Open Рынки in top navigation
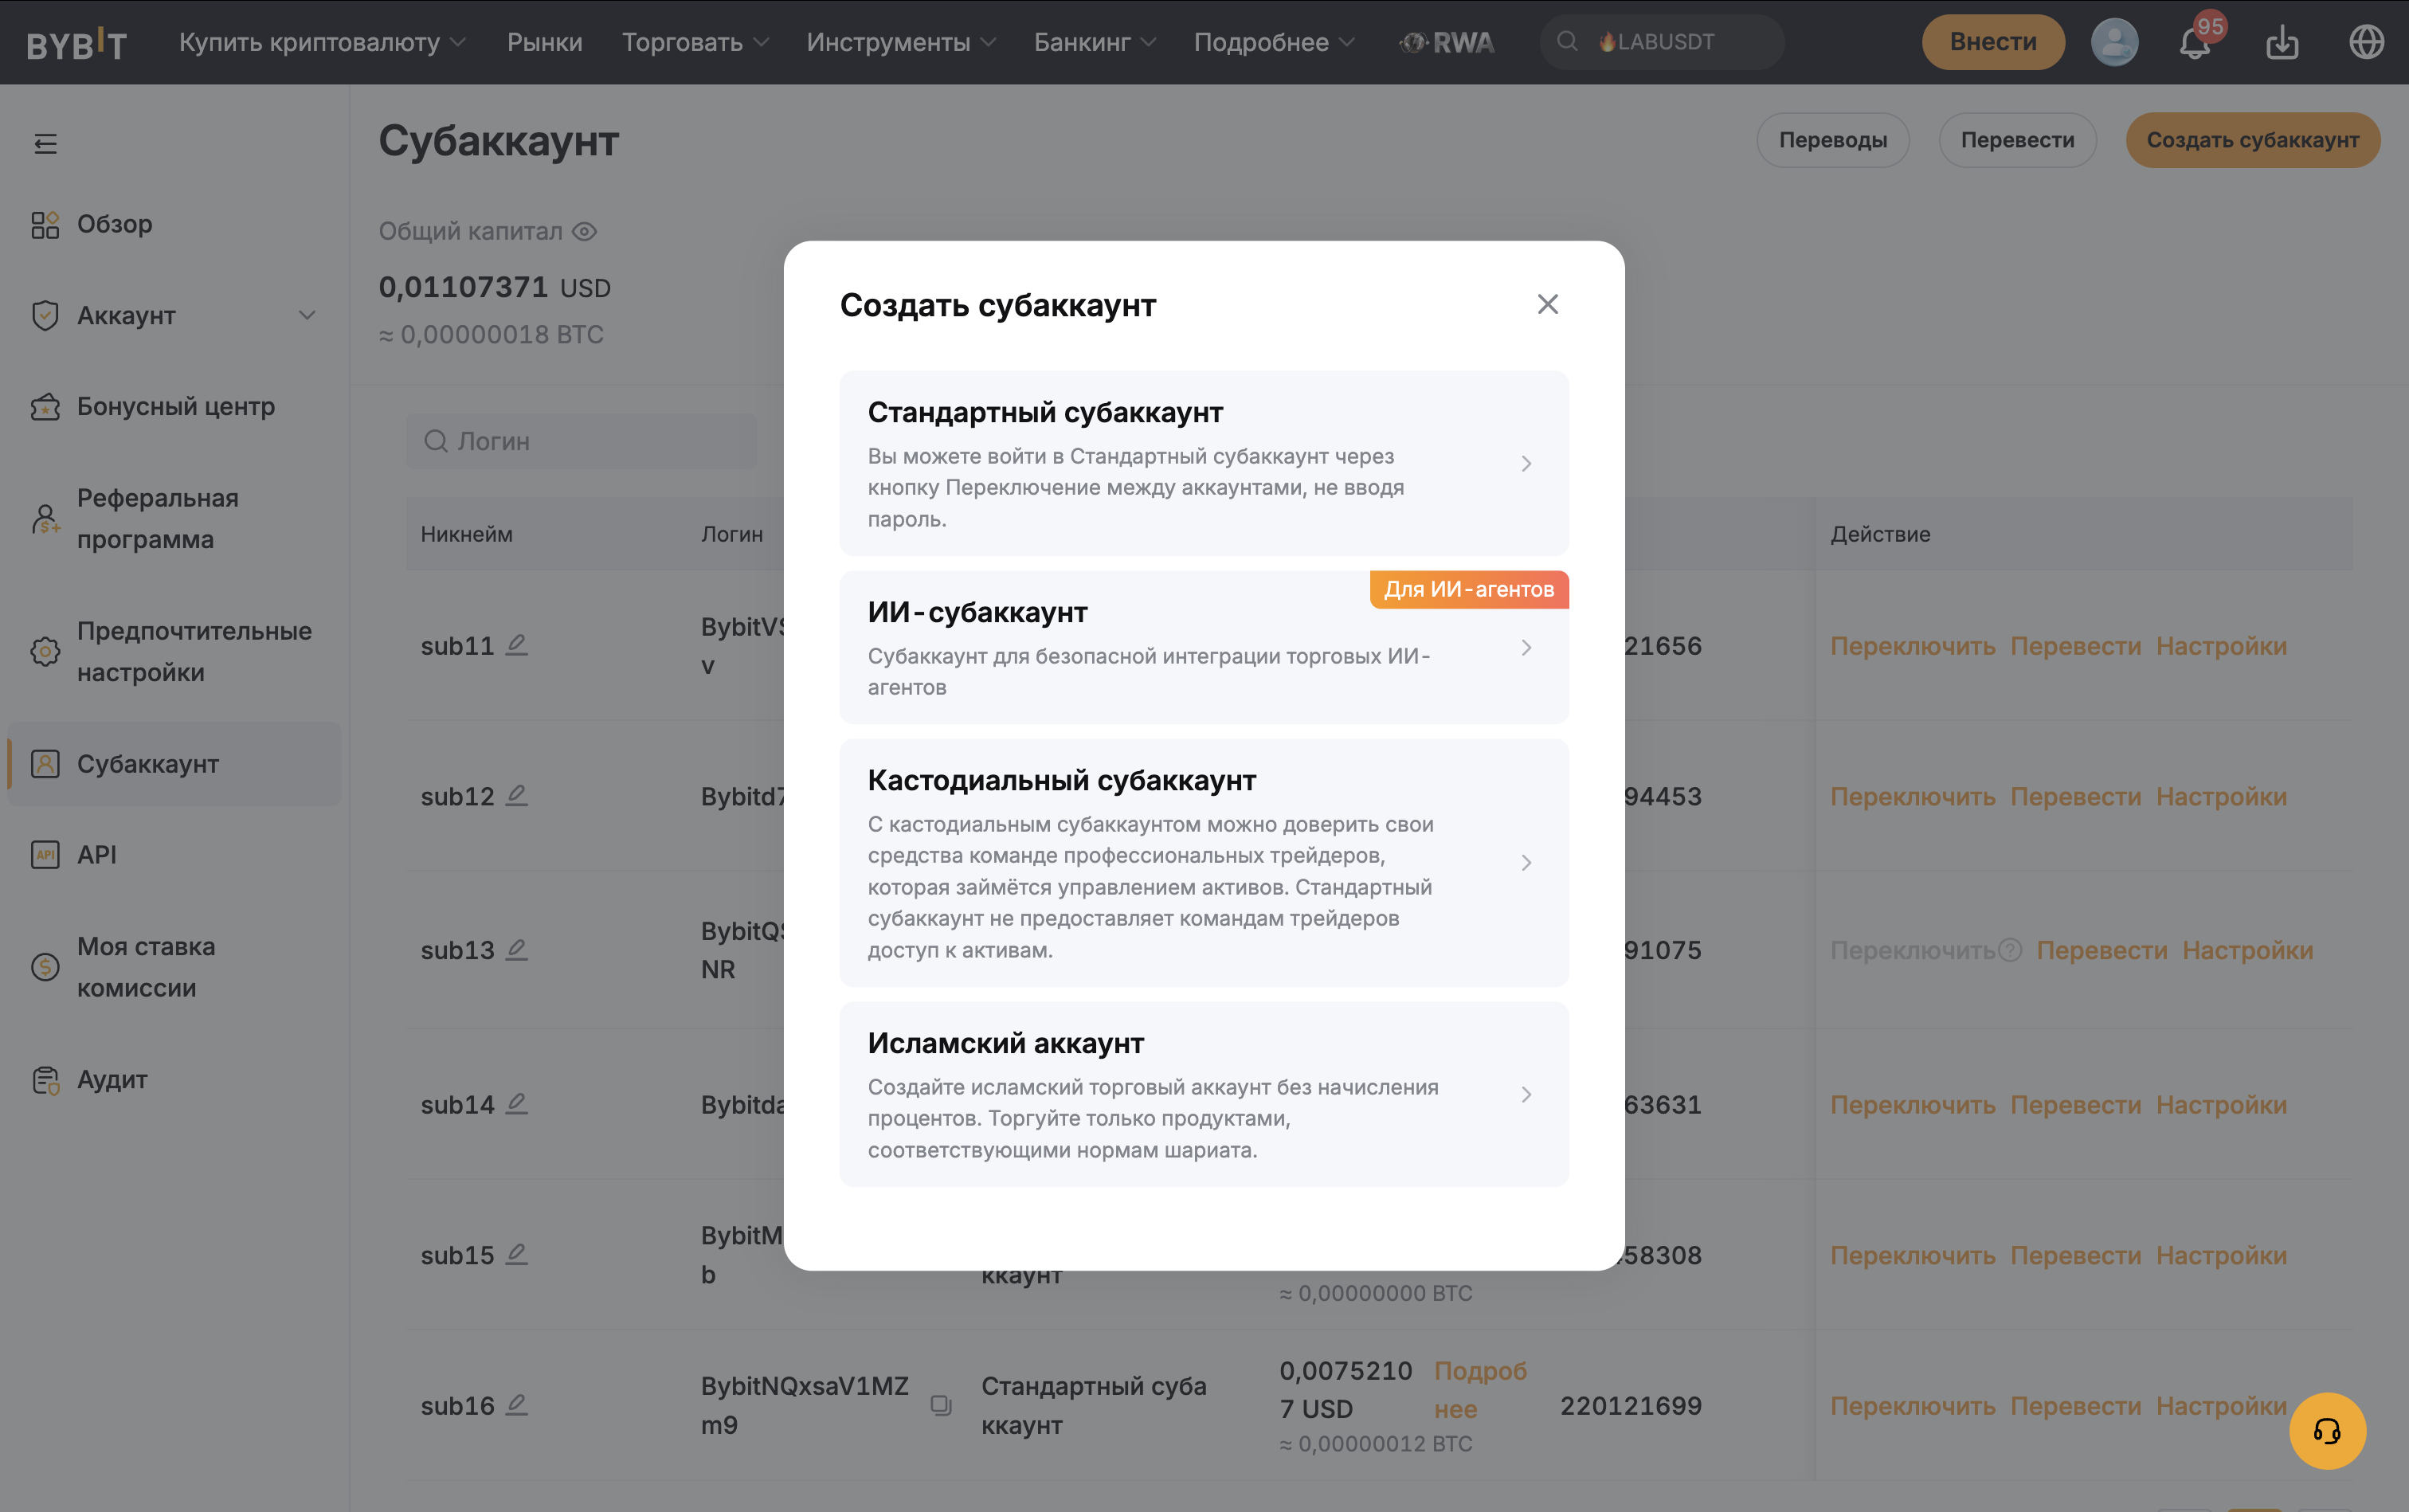This screenshot has height=1512, width=2409. coord(544,42)
